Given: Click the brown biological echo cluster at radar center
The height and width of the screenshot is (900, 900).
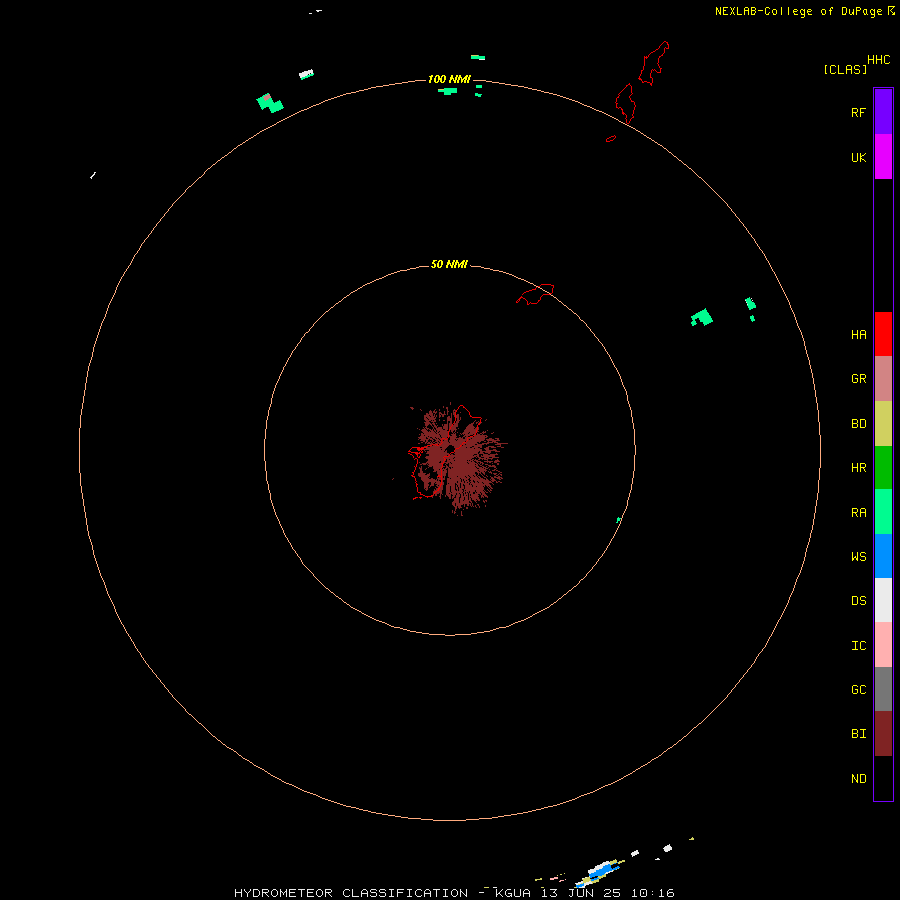Looking at the screenshot, I should tap(457, 459).
